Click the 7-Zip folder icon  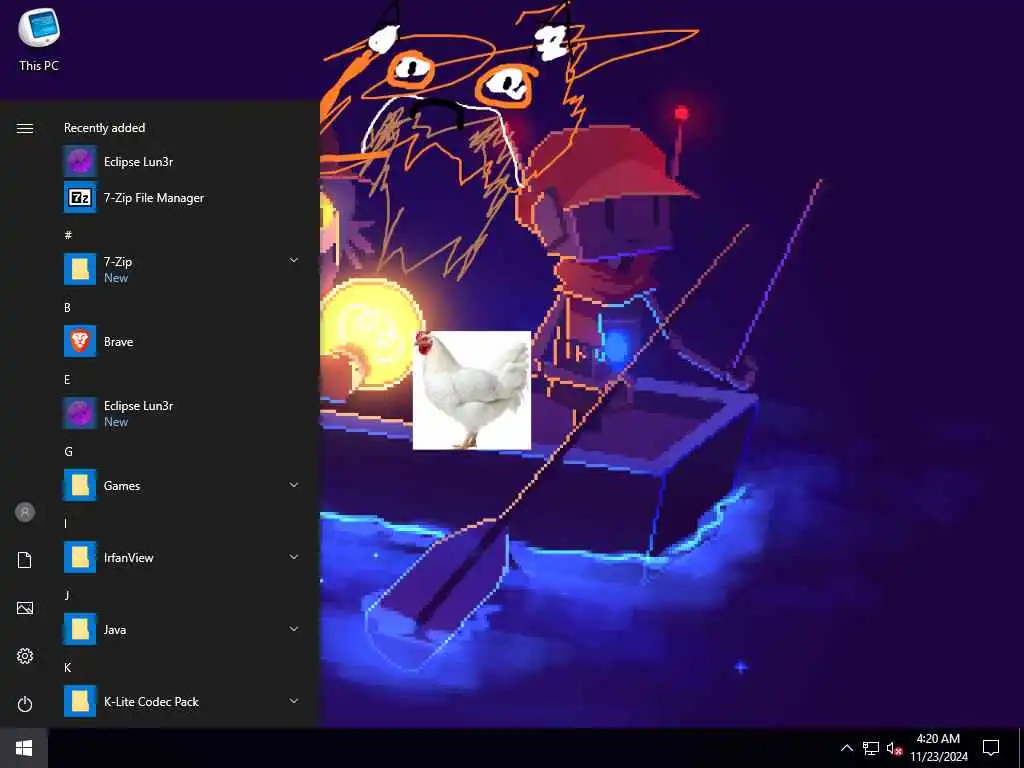coord(80,269)
